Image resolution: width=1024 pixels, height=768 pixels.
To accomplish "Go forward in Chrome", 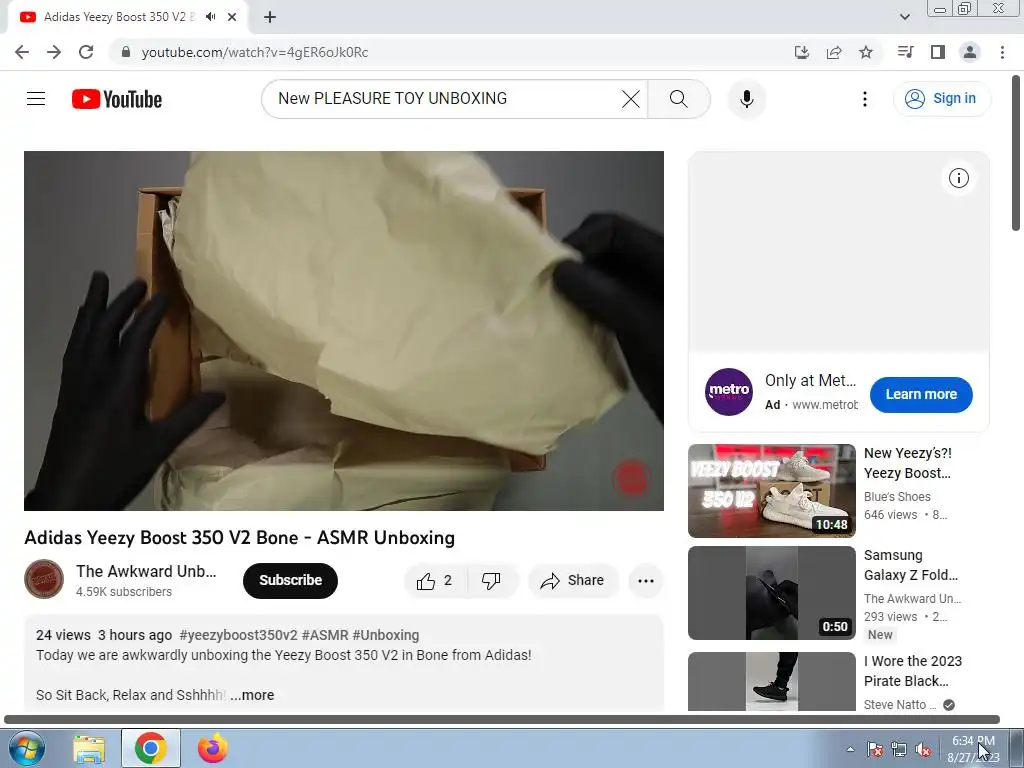I will click(x=54, y=52).
